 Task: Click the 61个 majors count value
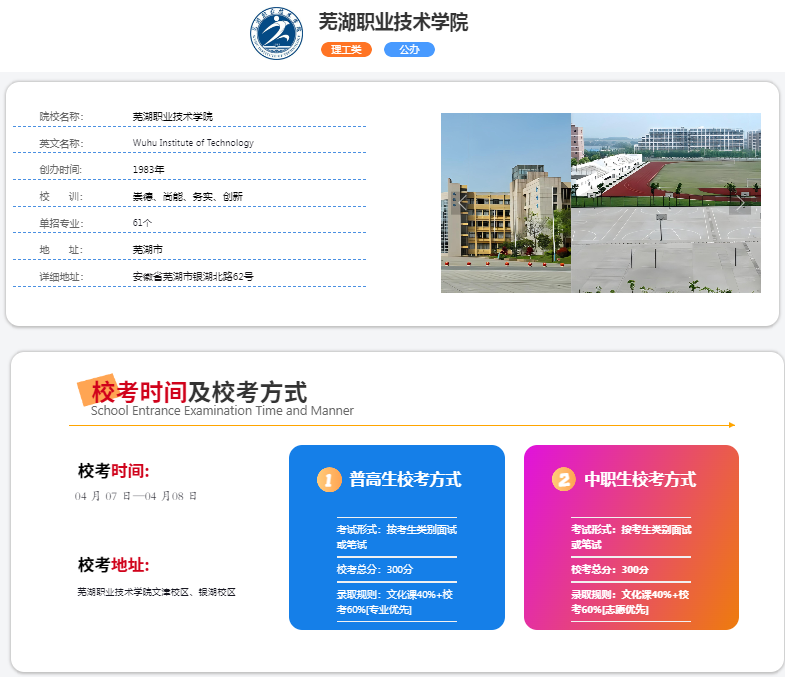click(142, 223)
